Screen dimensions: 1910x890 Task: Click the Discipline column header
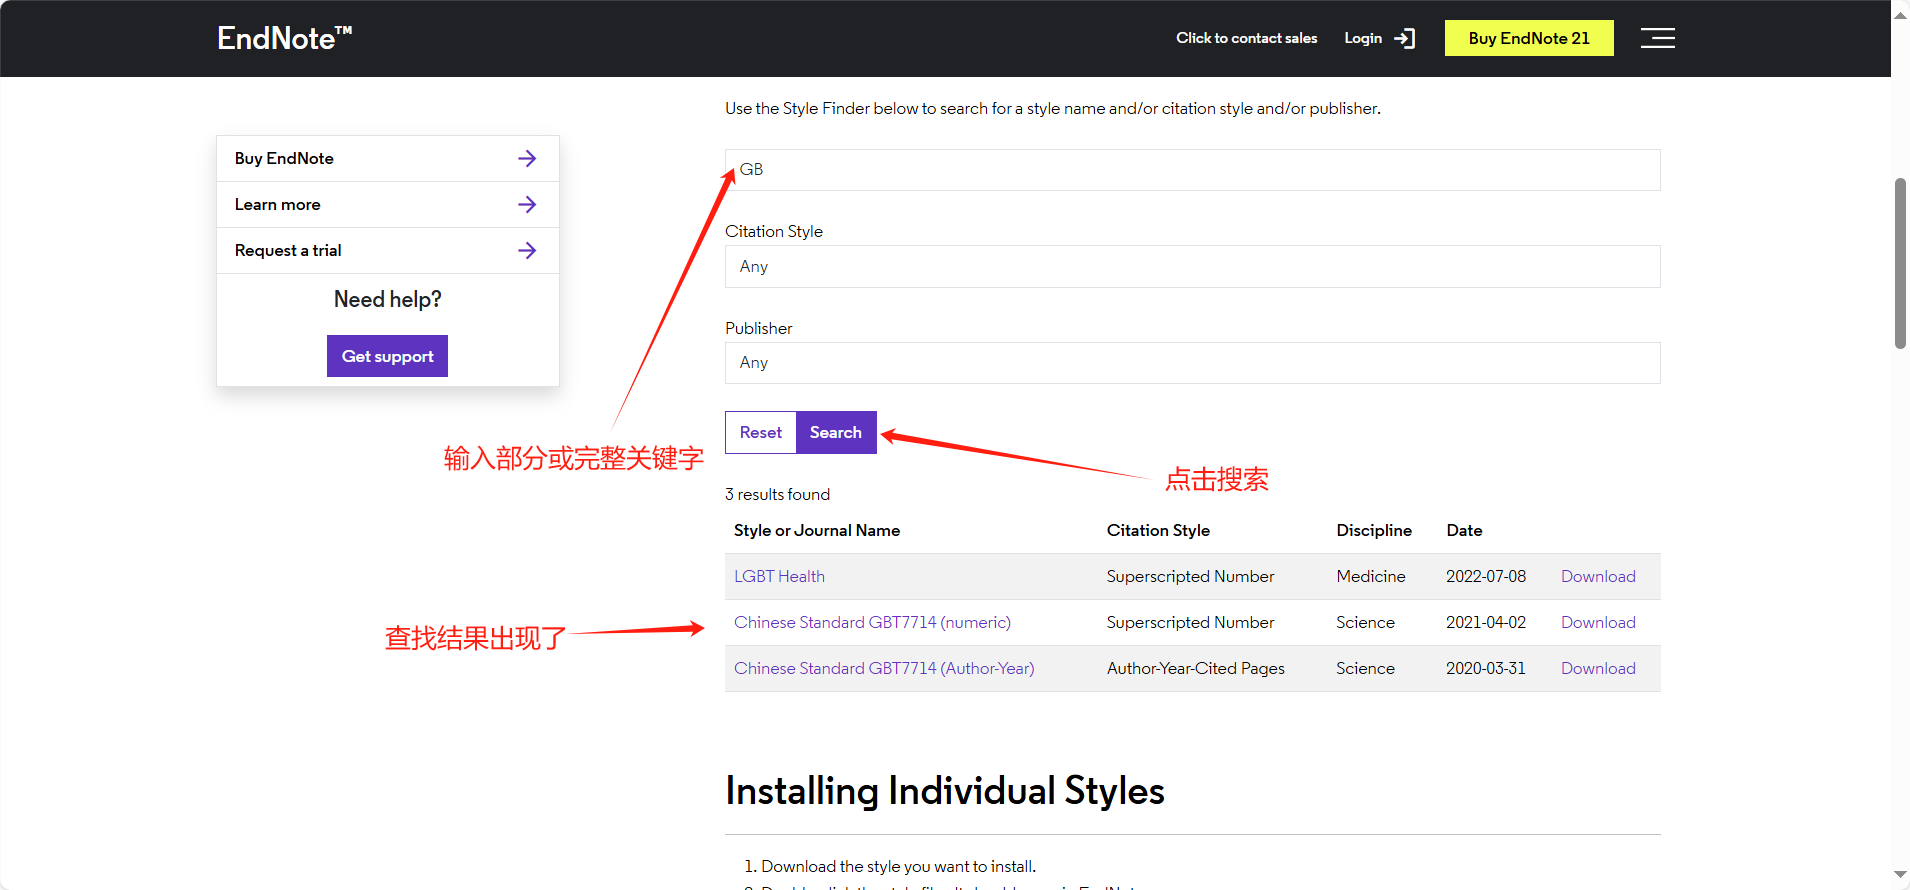[x=1374, y=530]
